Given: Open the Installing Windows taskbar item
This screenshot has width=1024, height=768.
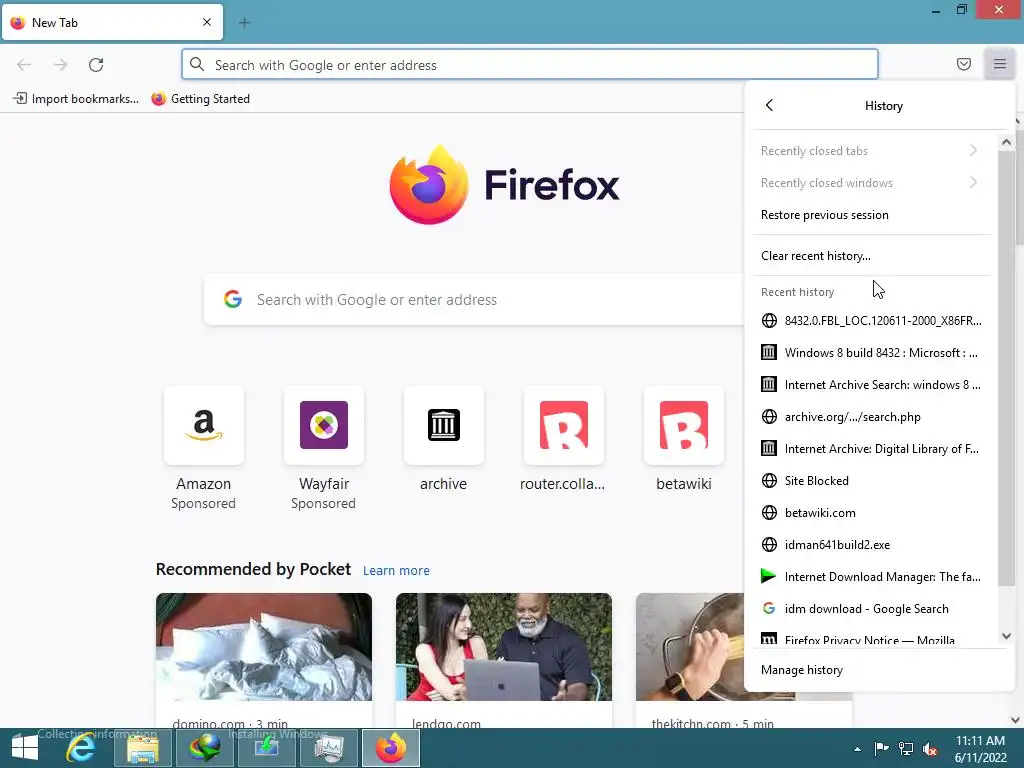Looking at the screenshot, I should (x=266, y=748).
